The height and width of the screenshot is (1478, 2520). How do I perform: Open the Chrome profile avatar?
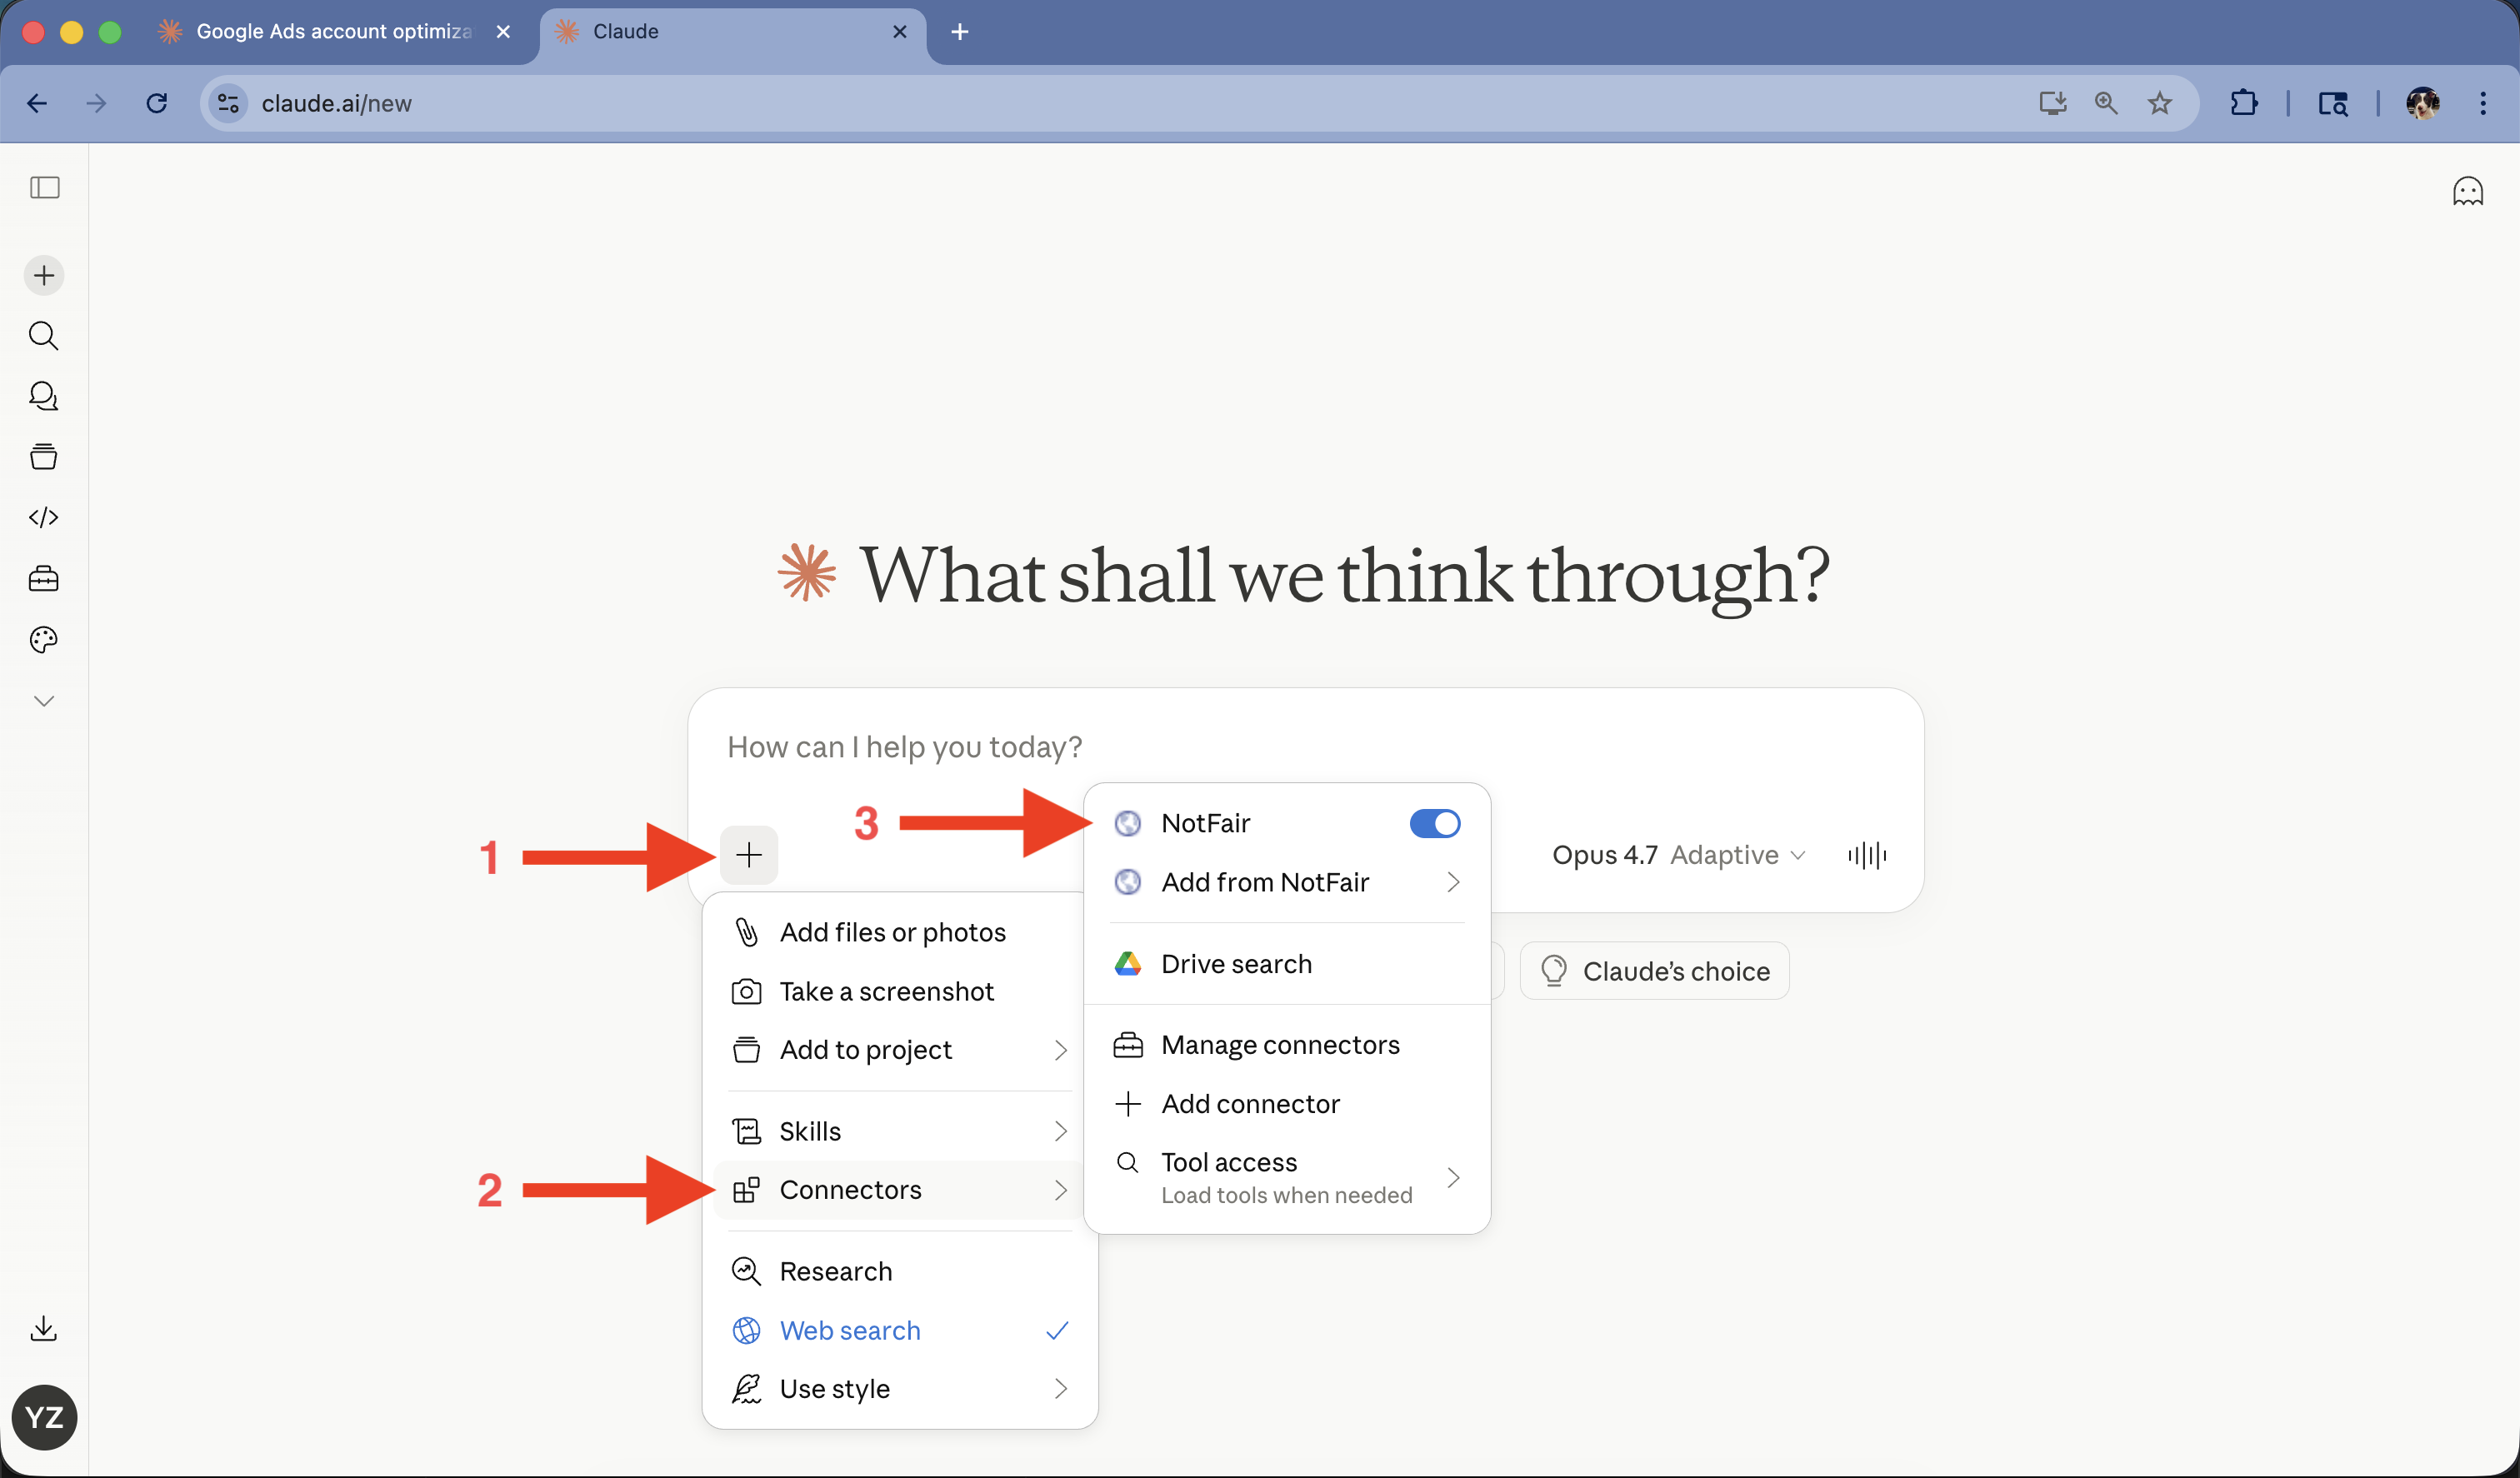tap(2422, 103)
